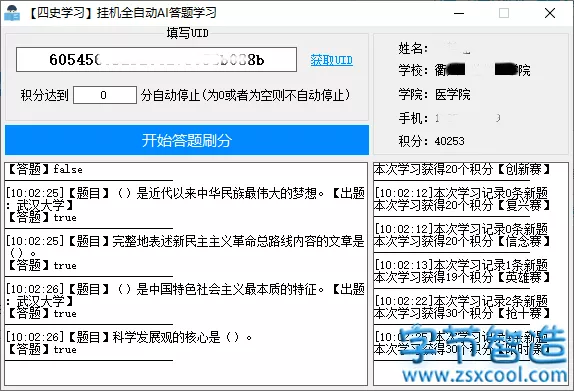
Task: Click the 手机 label
Action: pyautogui.click(x=413, y=118)
